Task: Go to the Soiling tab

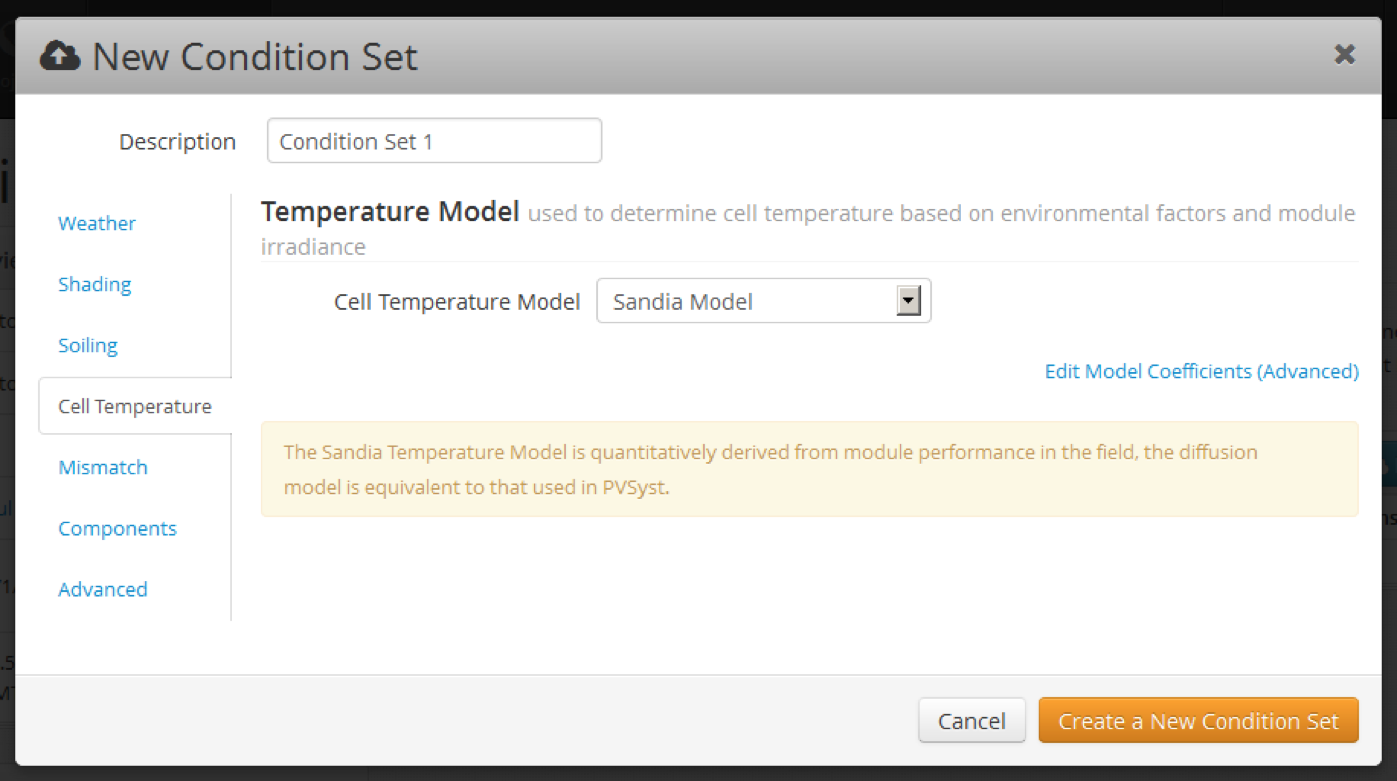Action: [88, 345]
